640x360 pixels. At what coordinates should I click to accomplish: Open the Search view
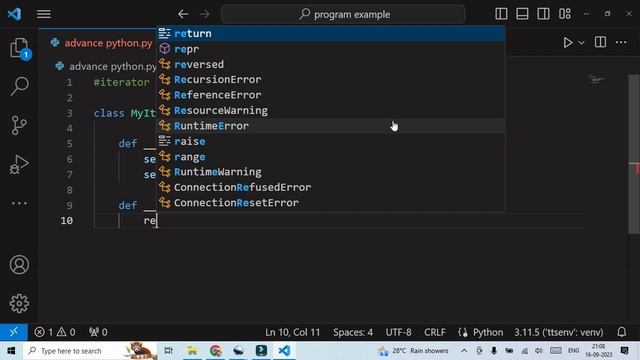click(19, 86)
